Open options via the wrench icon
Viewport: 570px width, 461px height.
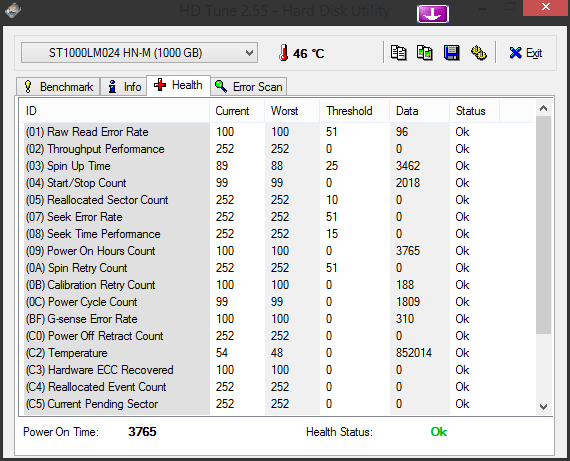pos(479,53)
